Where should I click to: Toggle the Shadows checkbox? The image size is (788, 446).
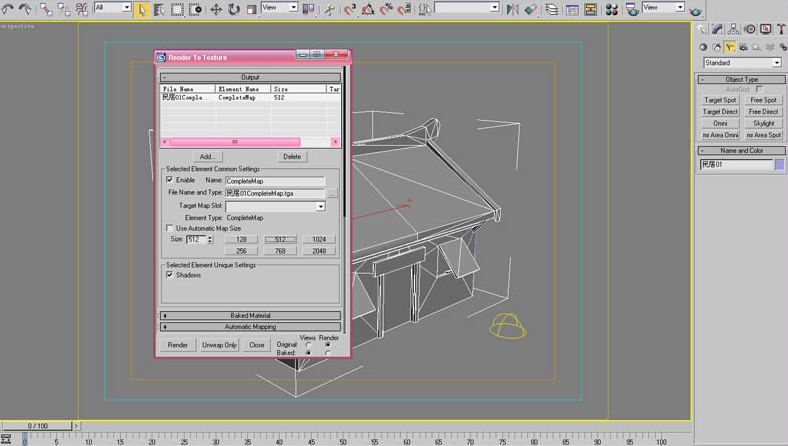tap(169, 274)
